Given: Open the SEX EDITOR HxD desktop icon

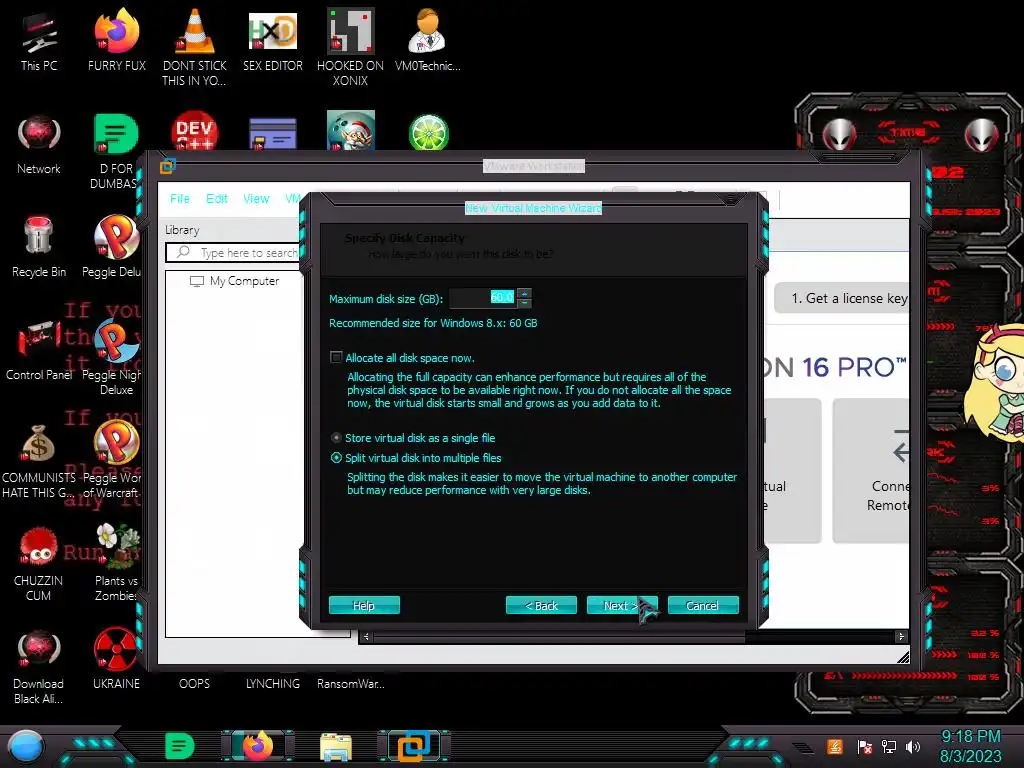Looking at the screenshot, I should 273,41.
